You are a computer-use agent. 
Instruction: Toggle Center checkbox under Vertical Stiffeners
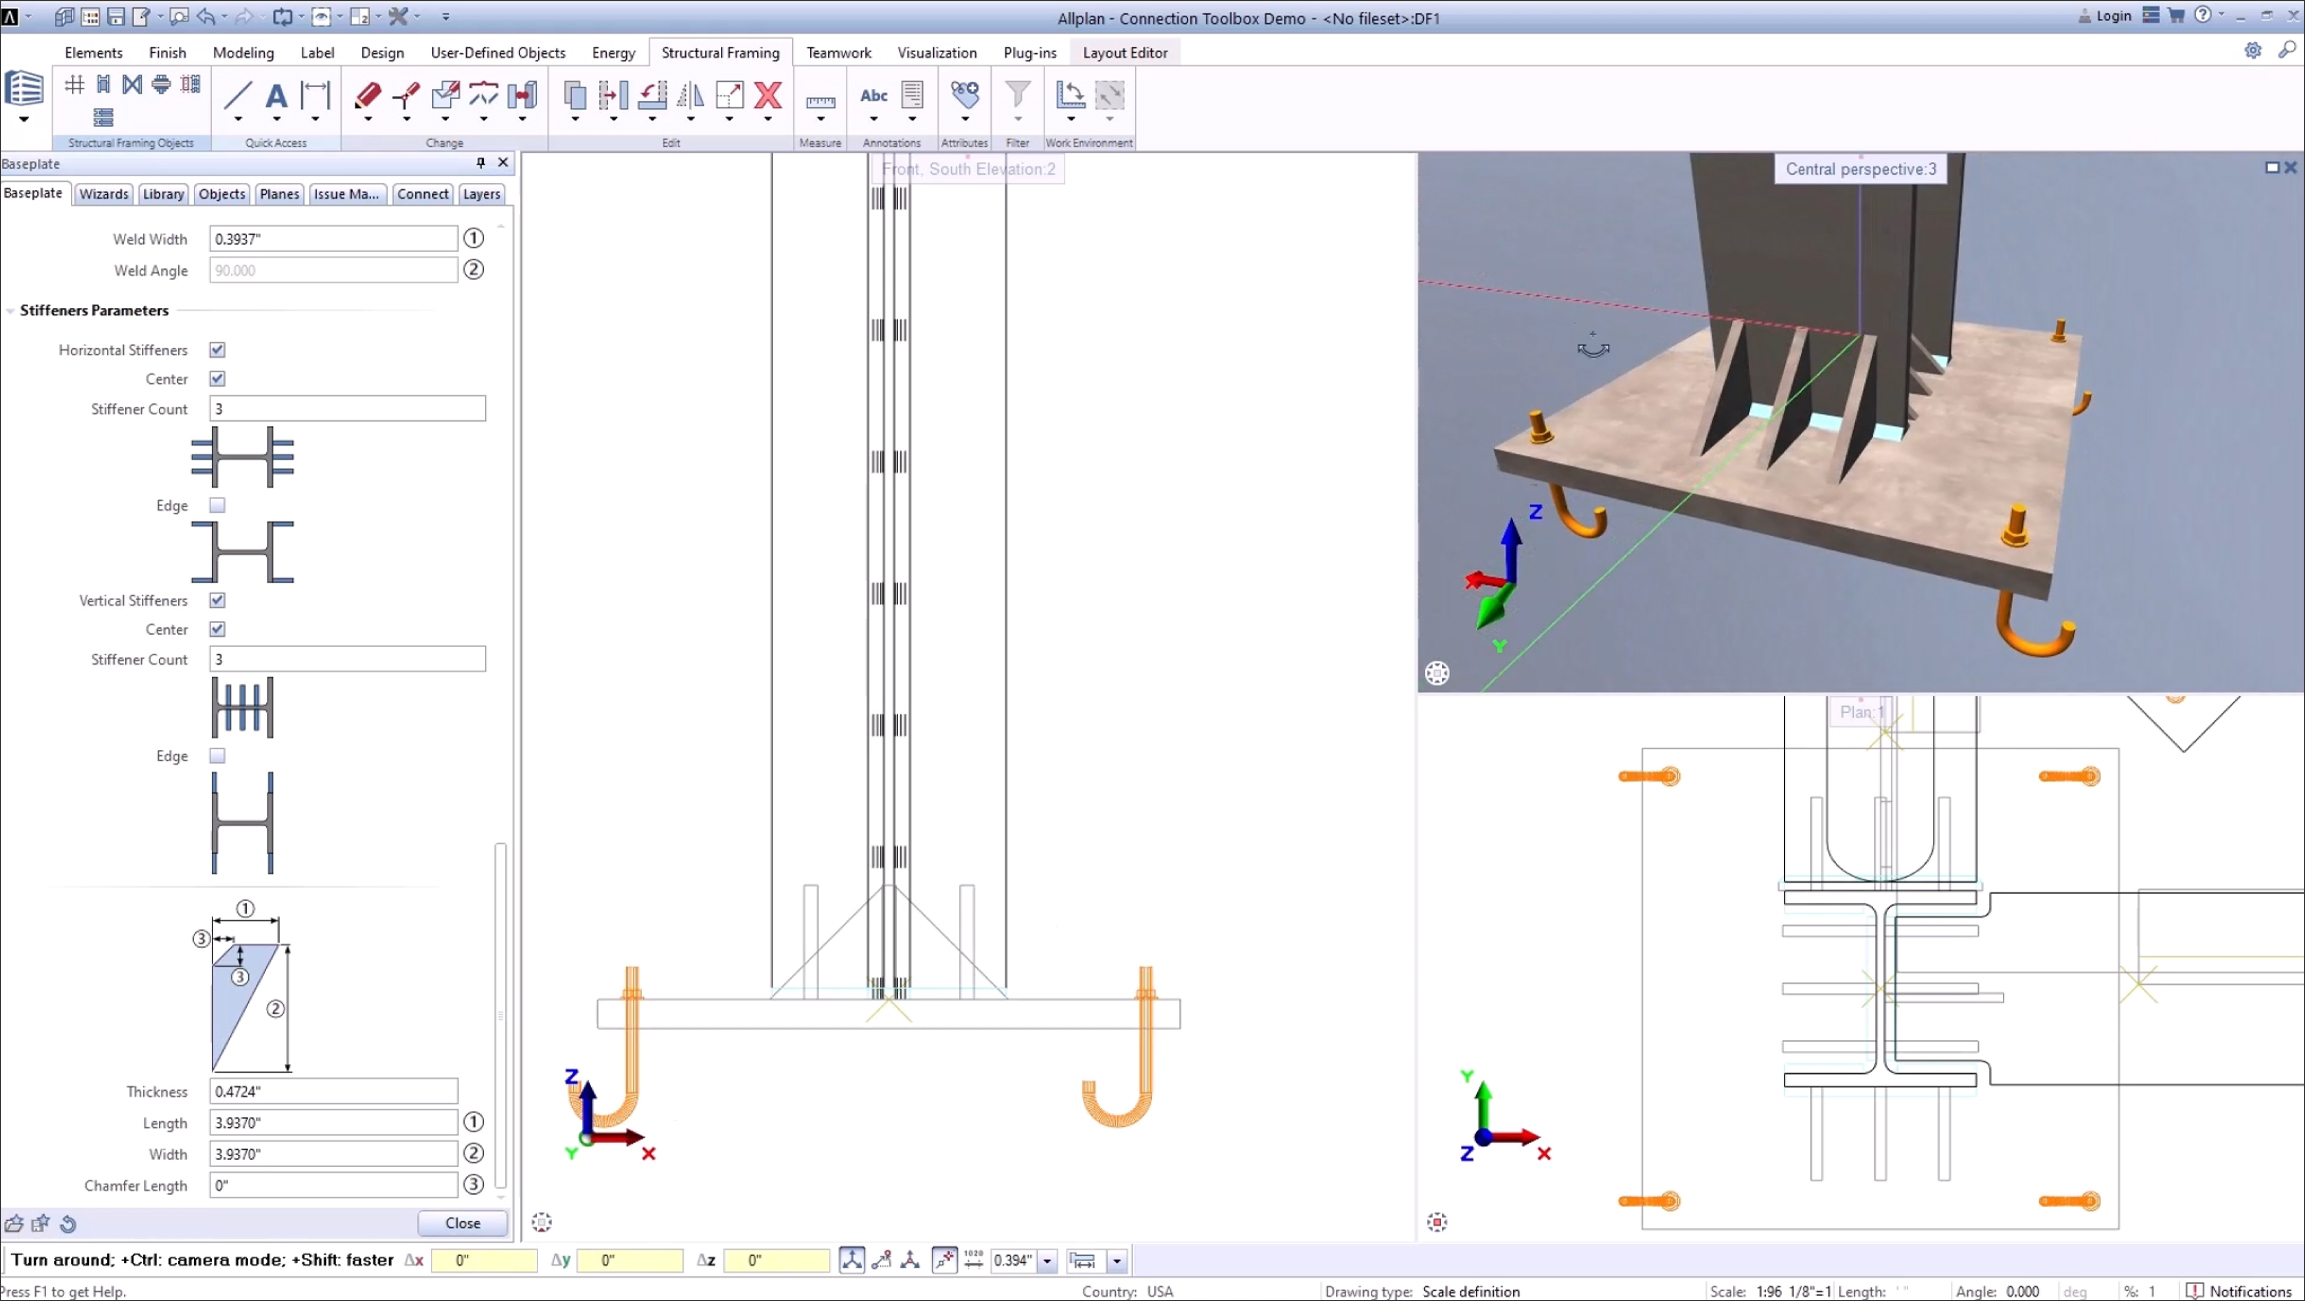[x=217, y=629]
